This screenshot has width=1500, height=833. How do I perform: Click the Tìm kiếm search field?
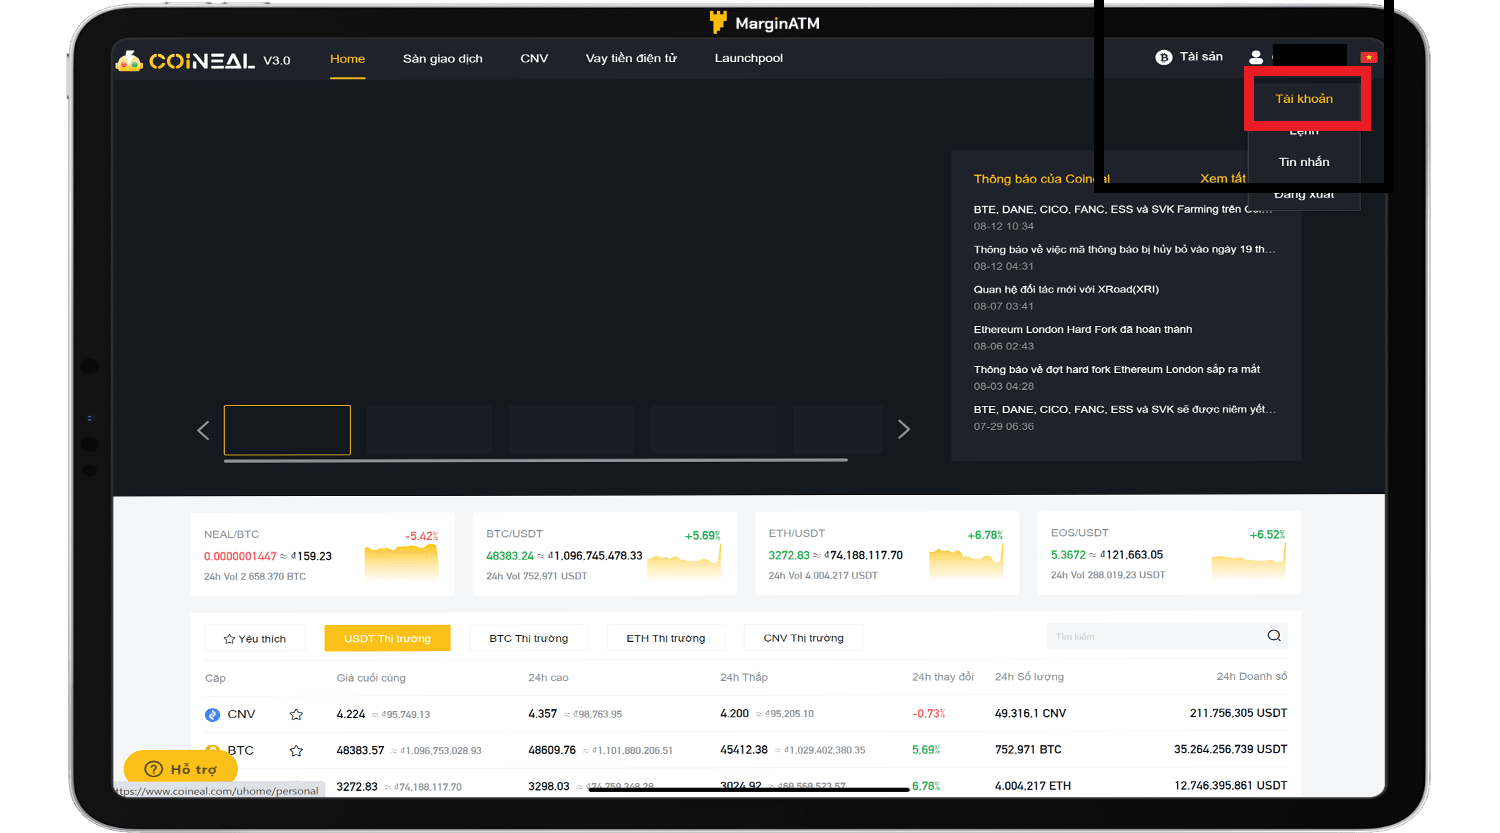1167,636
